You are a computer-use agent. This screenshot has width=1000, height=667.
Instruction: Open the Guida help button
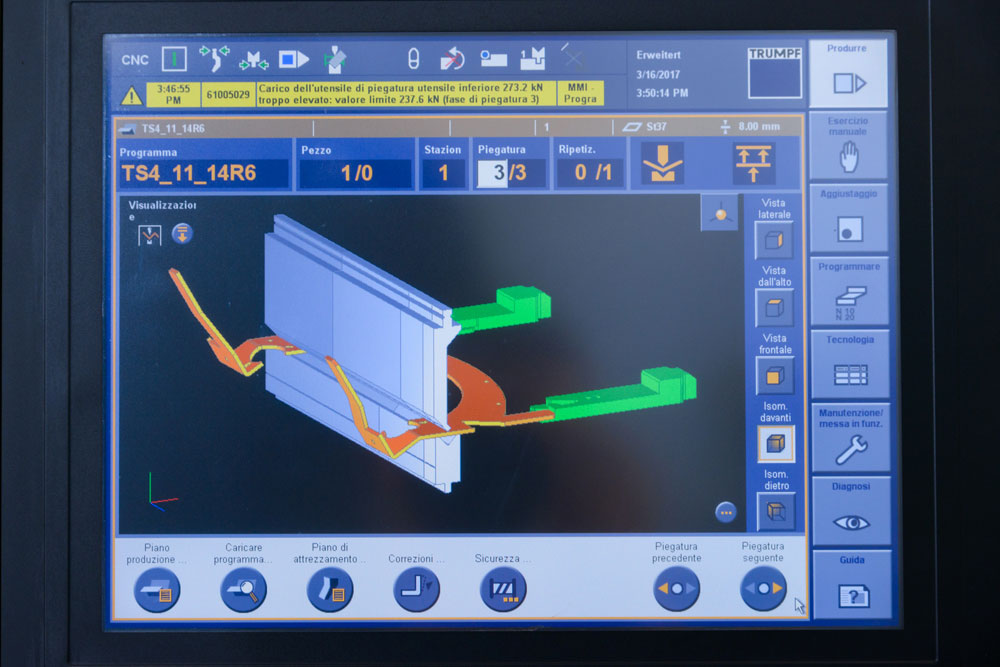[x=853, y=585]
